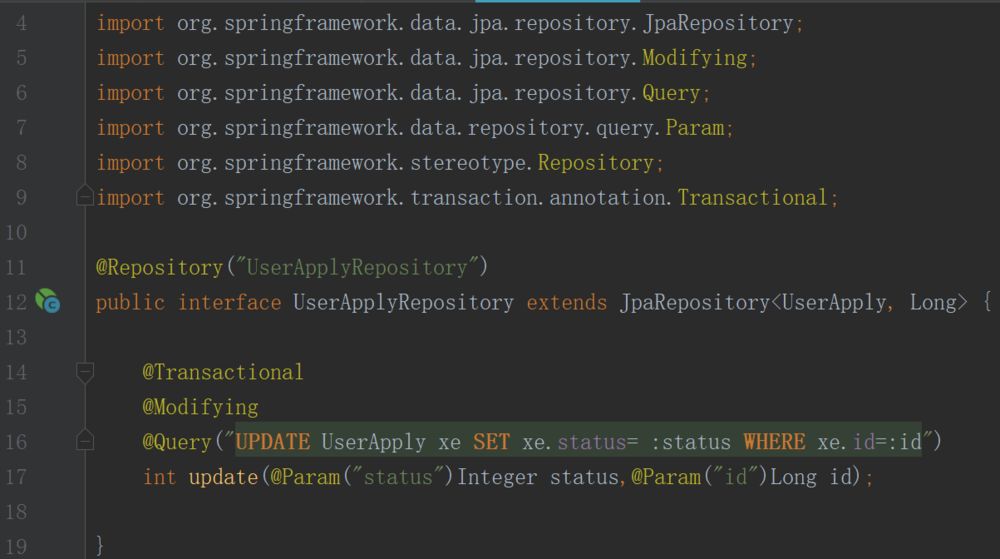Click the Transactional import class name on line 9
Image resolution: width=1000 pixels, height=559 pixels.
753,198
